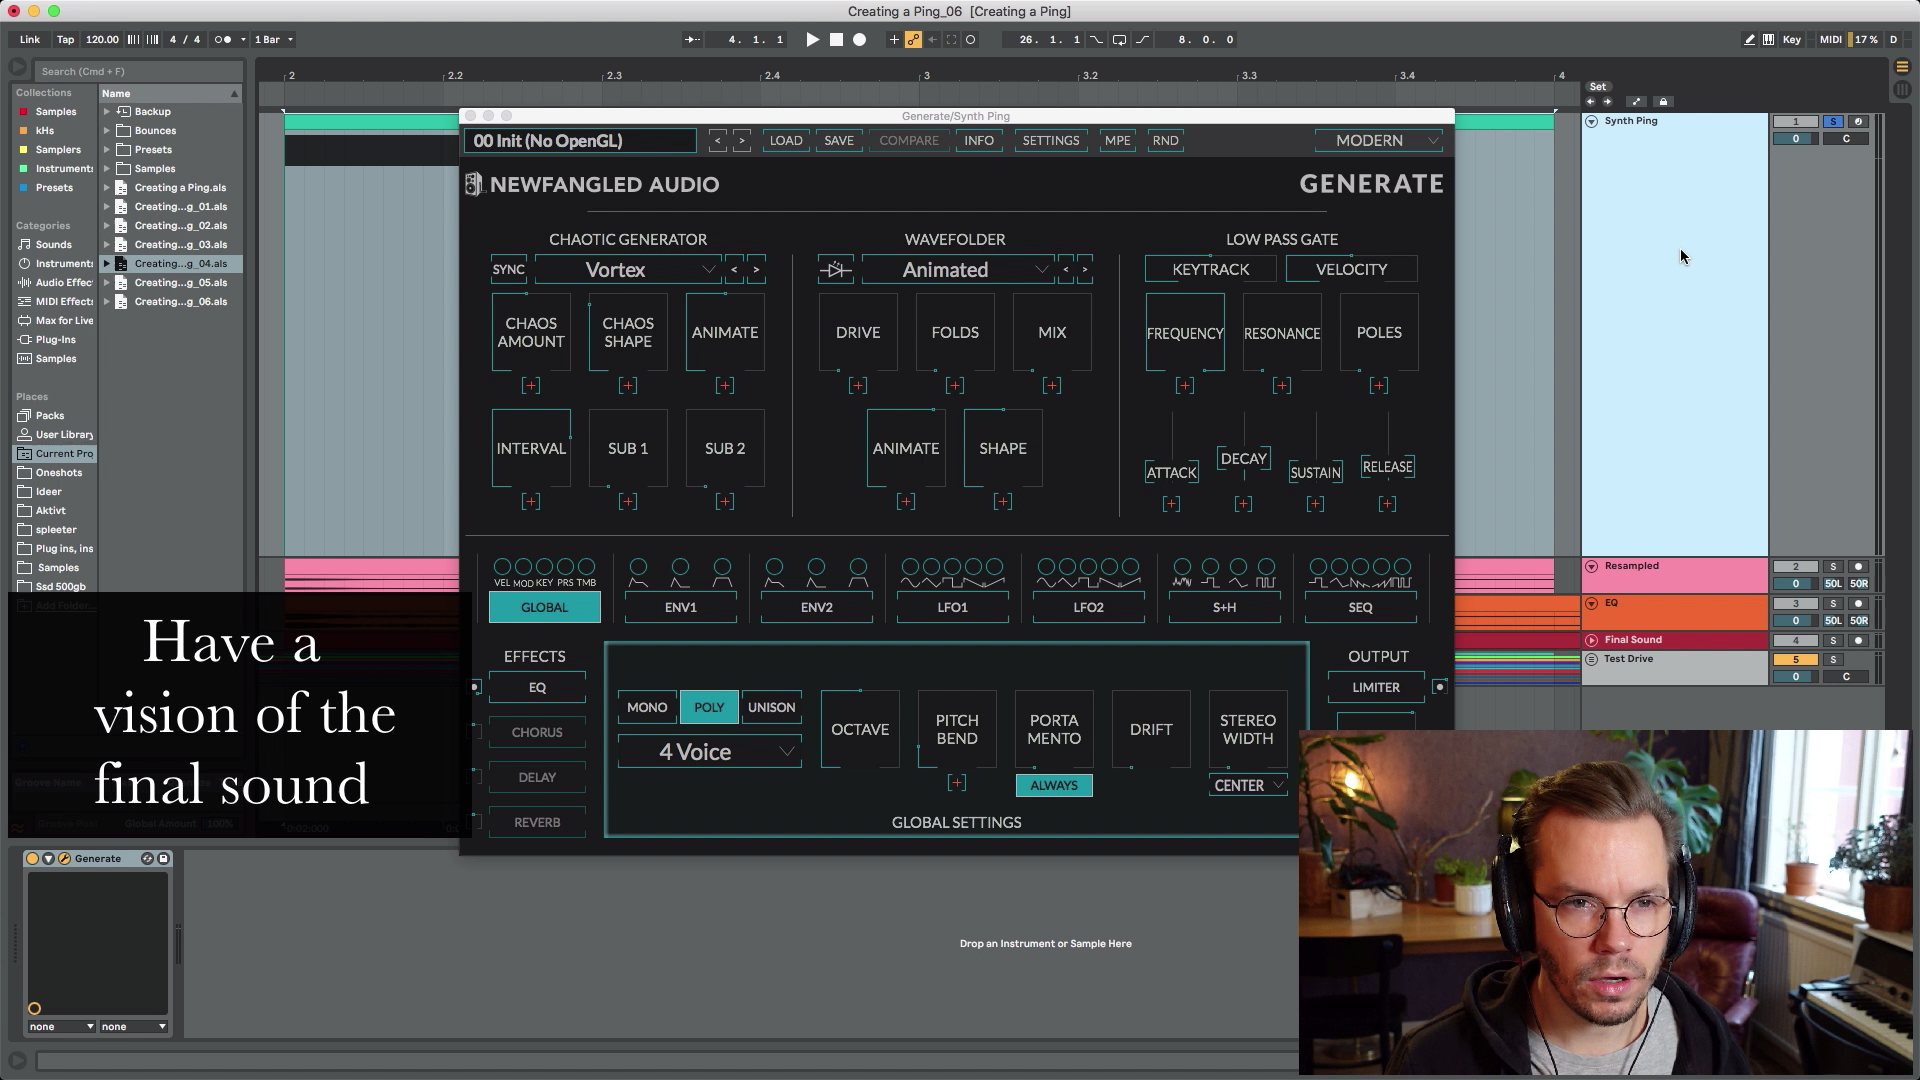The image size is (1920, 1080).
Task: Collapse the Resampled track
Action: (x=1591, y=566)
